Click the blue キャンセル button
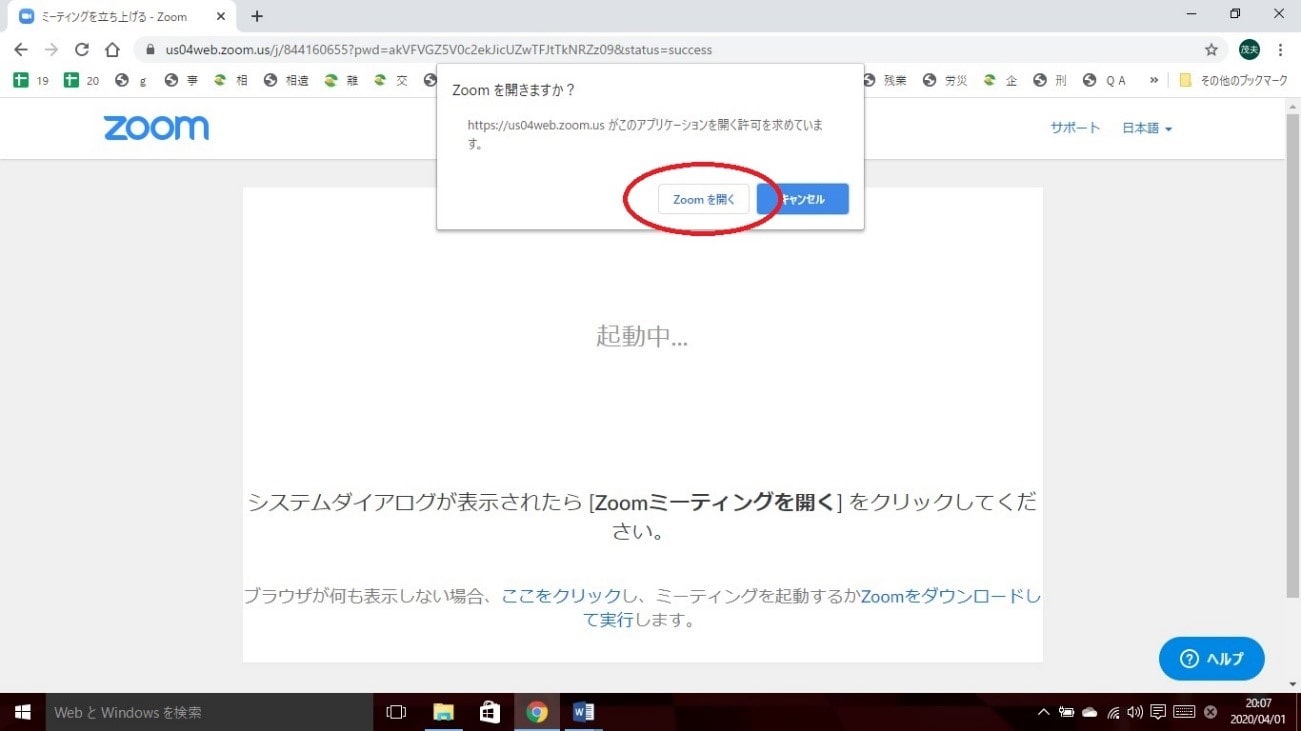Screen dimensions: 1301x731 point(803,199)
